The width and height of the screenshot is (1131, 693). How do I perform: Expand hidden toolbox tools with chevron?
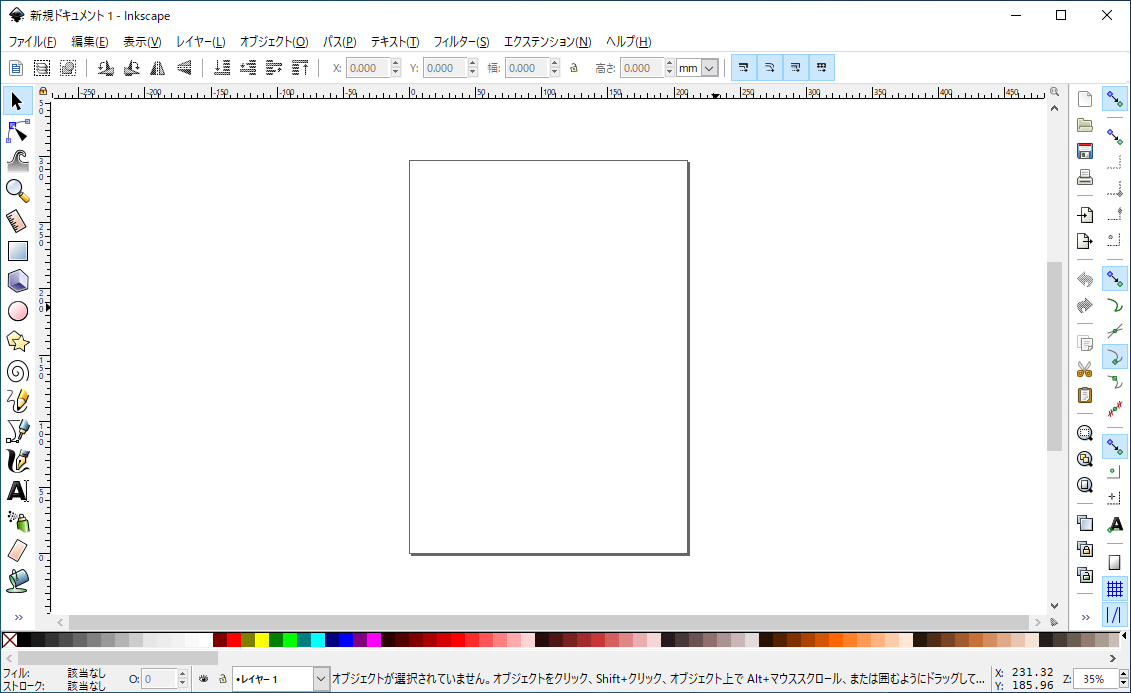coord(17,617)
